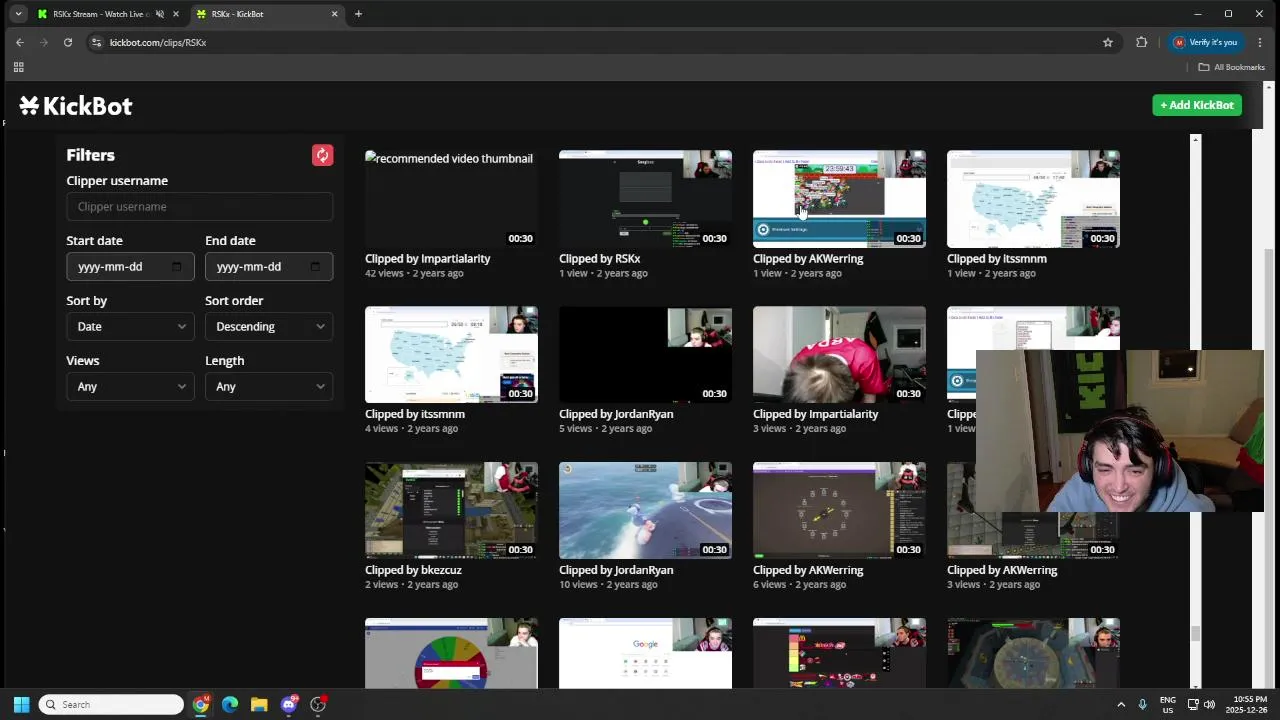
Task: Expand the Sort by Date dropdown
Action: click(x=130, y=326)
